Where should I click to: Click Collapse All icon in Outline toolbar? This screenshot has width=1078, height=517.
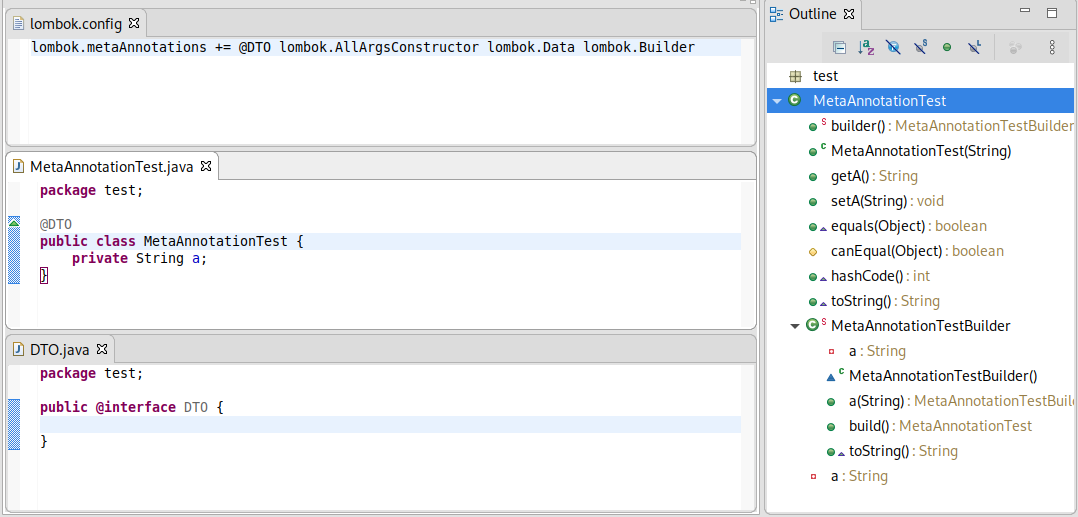(x=839, y=47)
